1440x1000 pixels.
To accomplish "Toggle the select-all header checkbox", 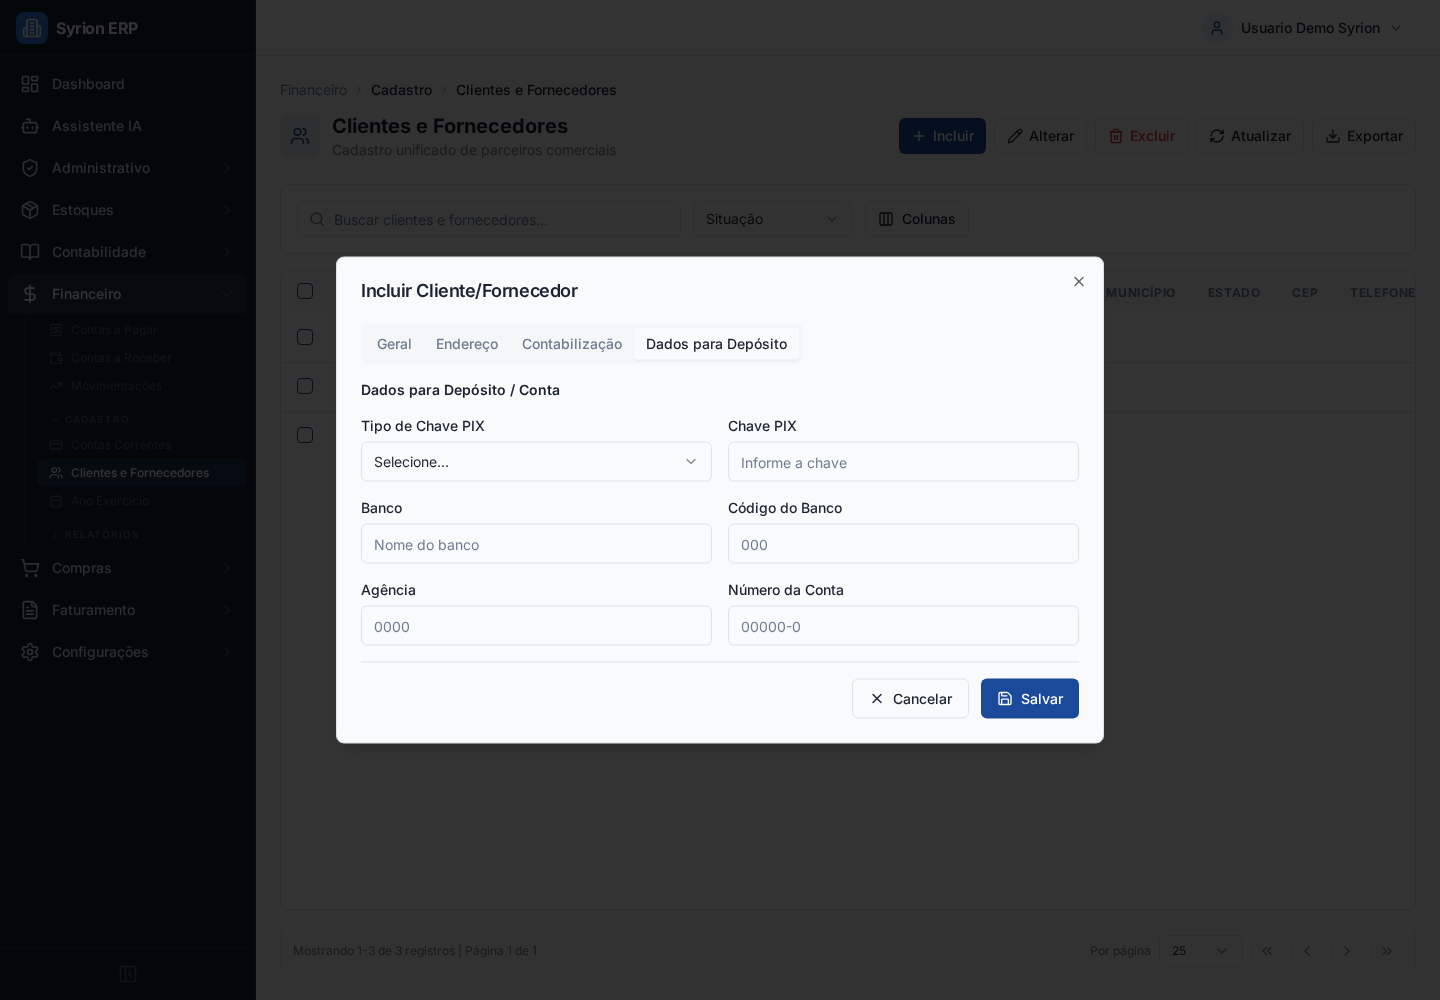I will point(305,291).
